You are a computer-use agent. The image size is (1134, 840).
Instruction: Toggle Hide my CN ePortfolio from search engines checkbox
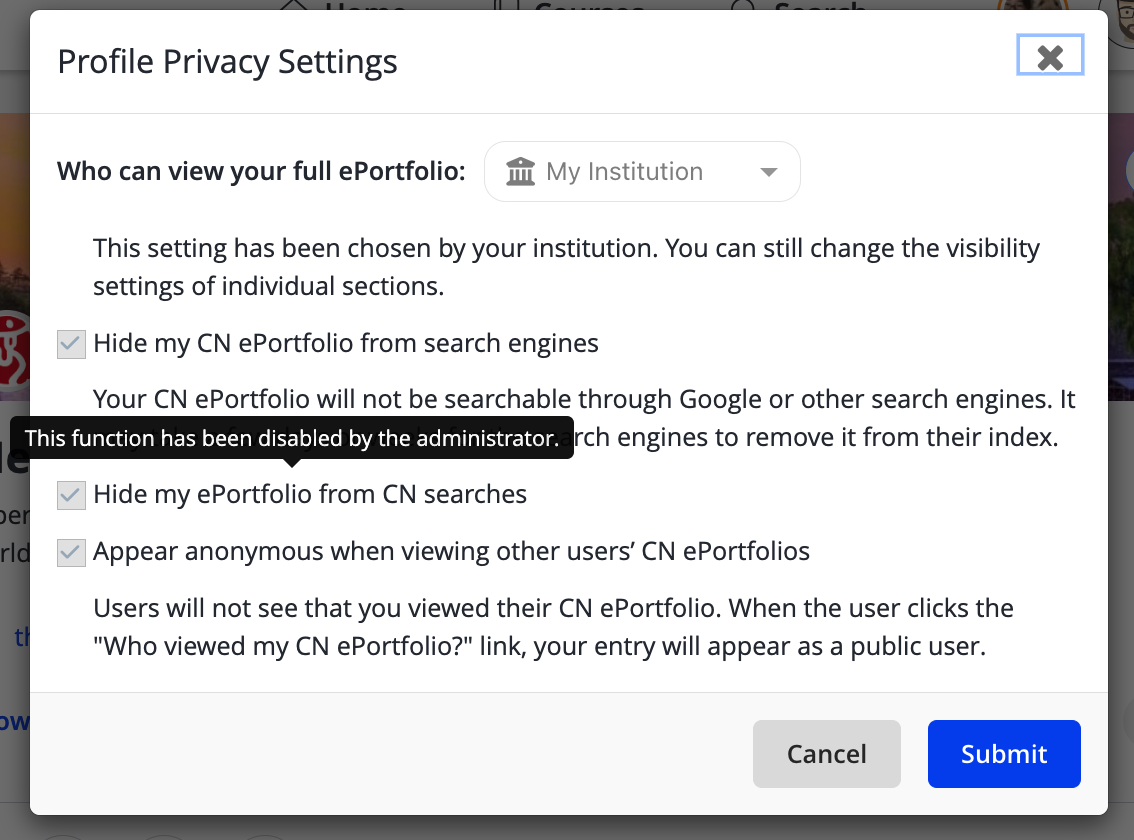tap(72, 344)
